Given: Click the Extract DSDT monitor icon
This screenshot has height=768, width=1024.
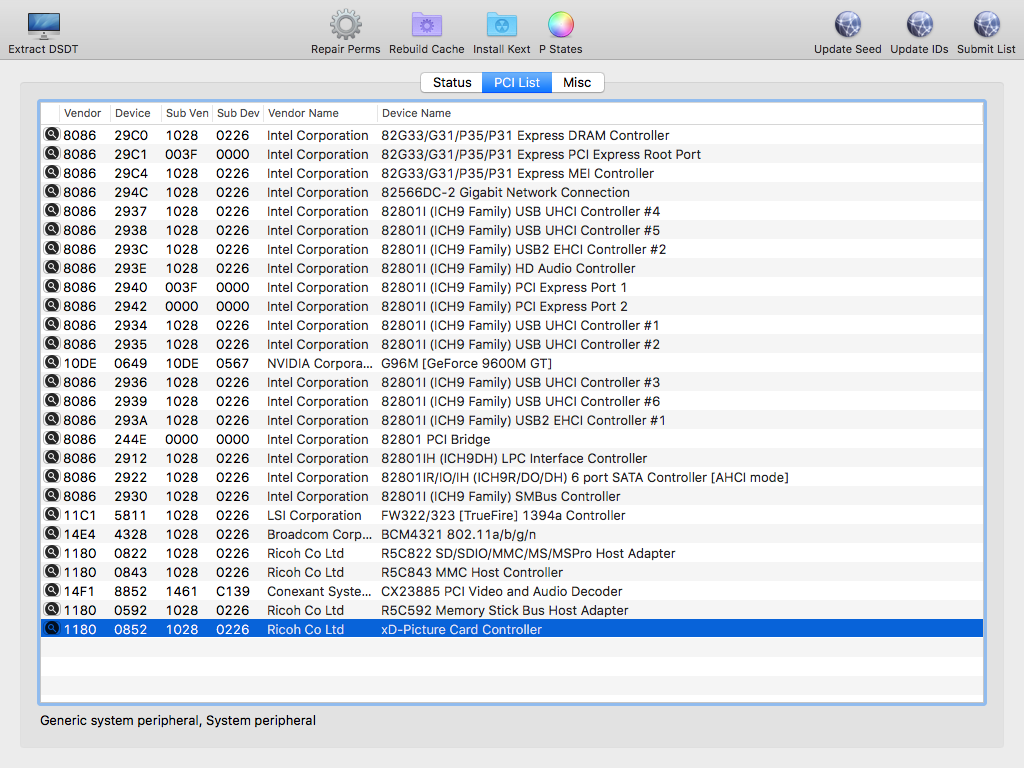Looking at the screenshot, I should point(43,25).
